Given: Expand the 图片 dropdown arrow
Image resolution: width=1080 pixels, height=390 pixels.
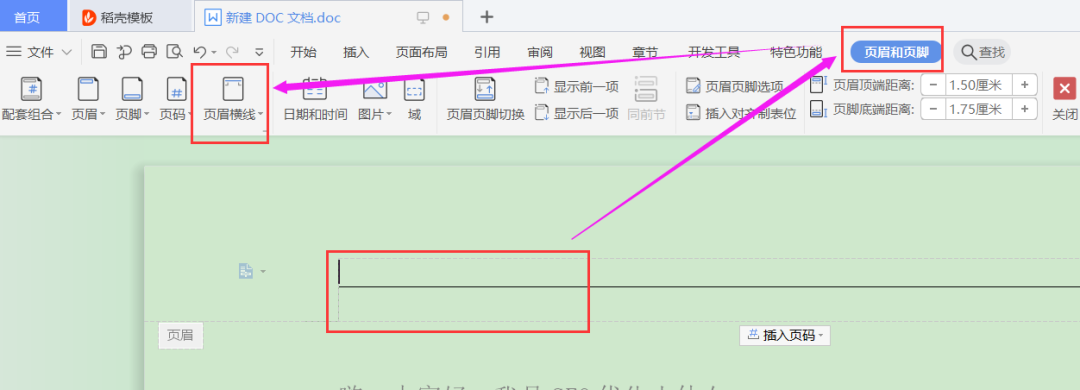Looking at the screenshot, I should 388,114.
